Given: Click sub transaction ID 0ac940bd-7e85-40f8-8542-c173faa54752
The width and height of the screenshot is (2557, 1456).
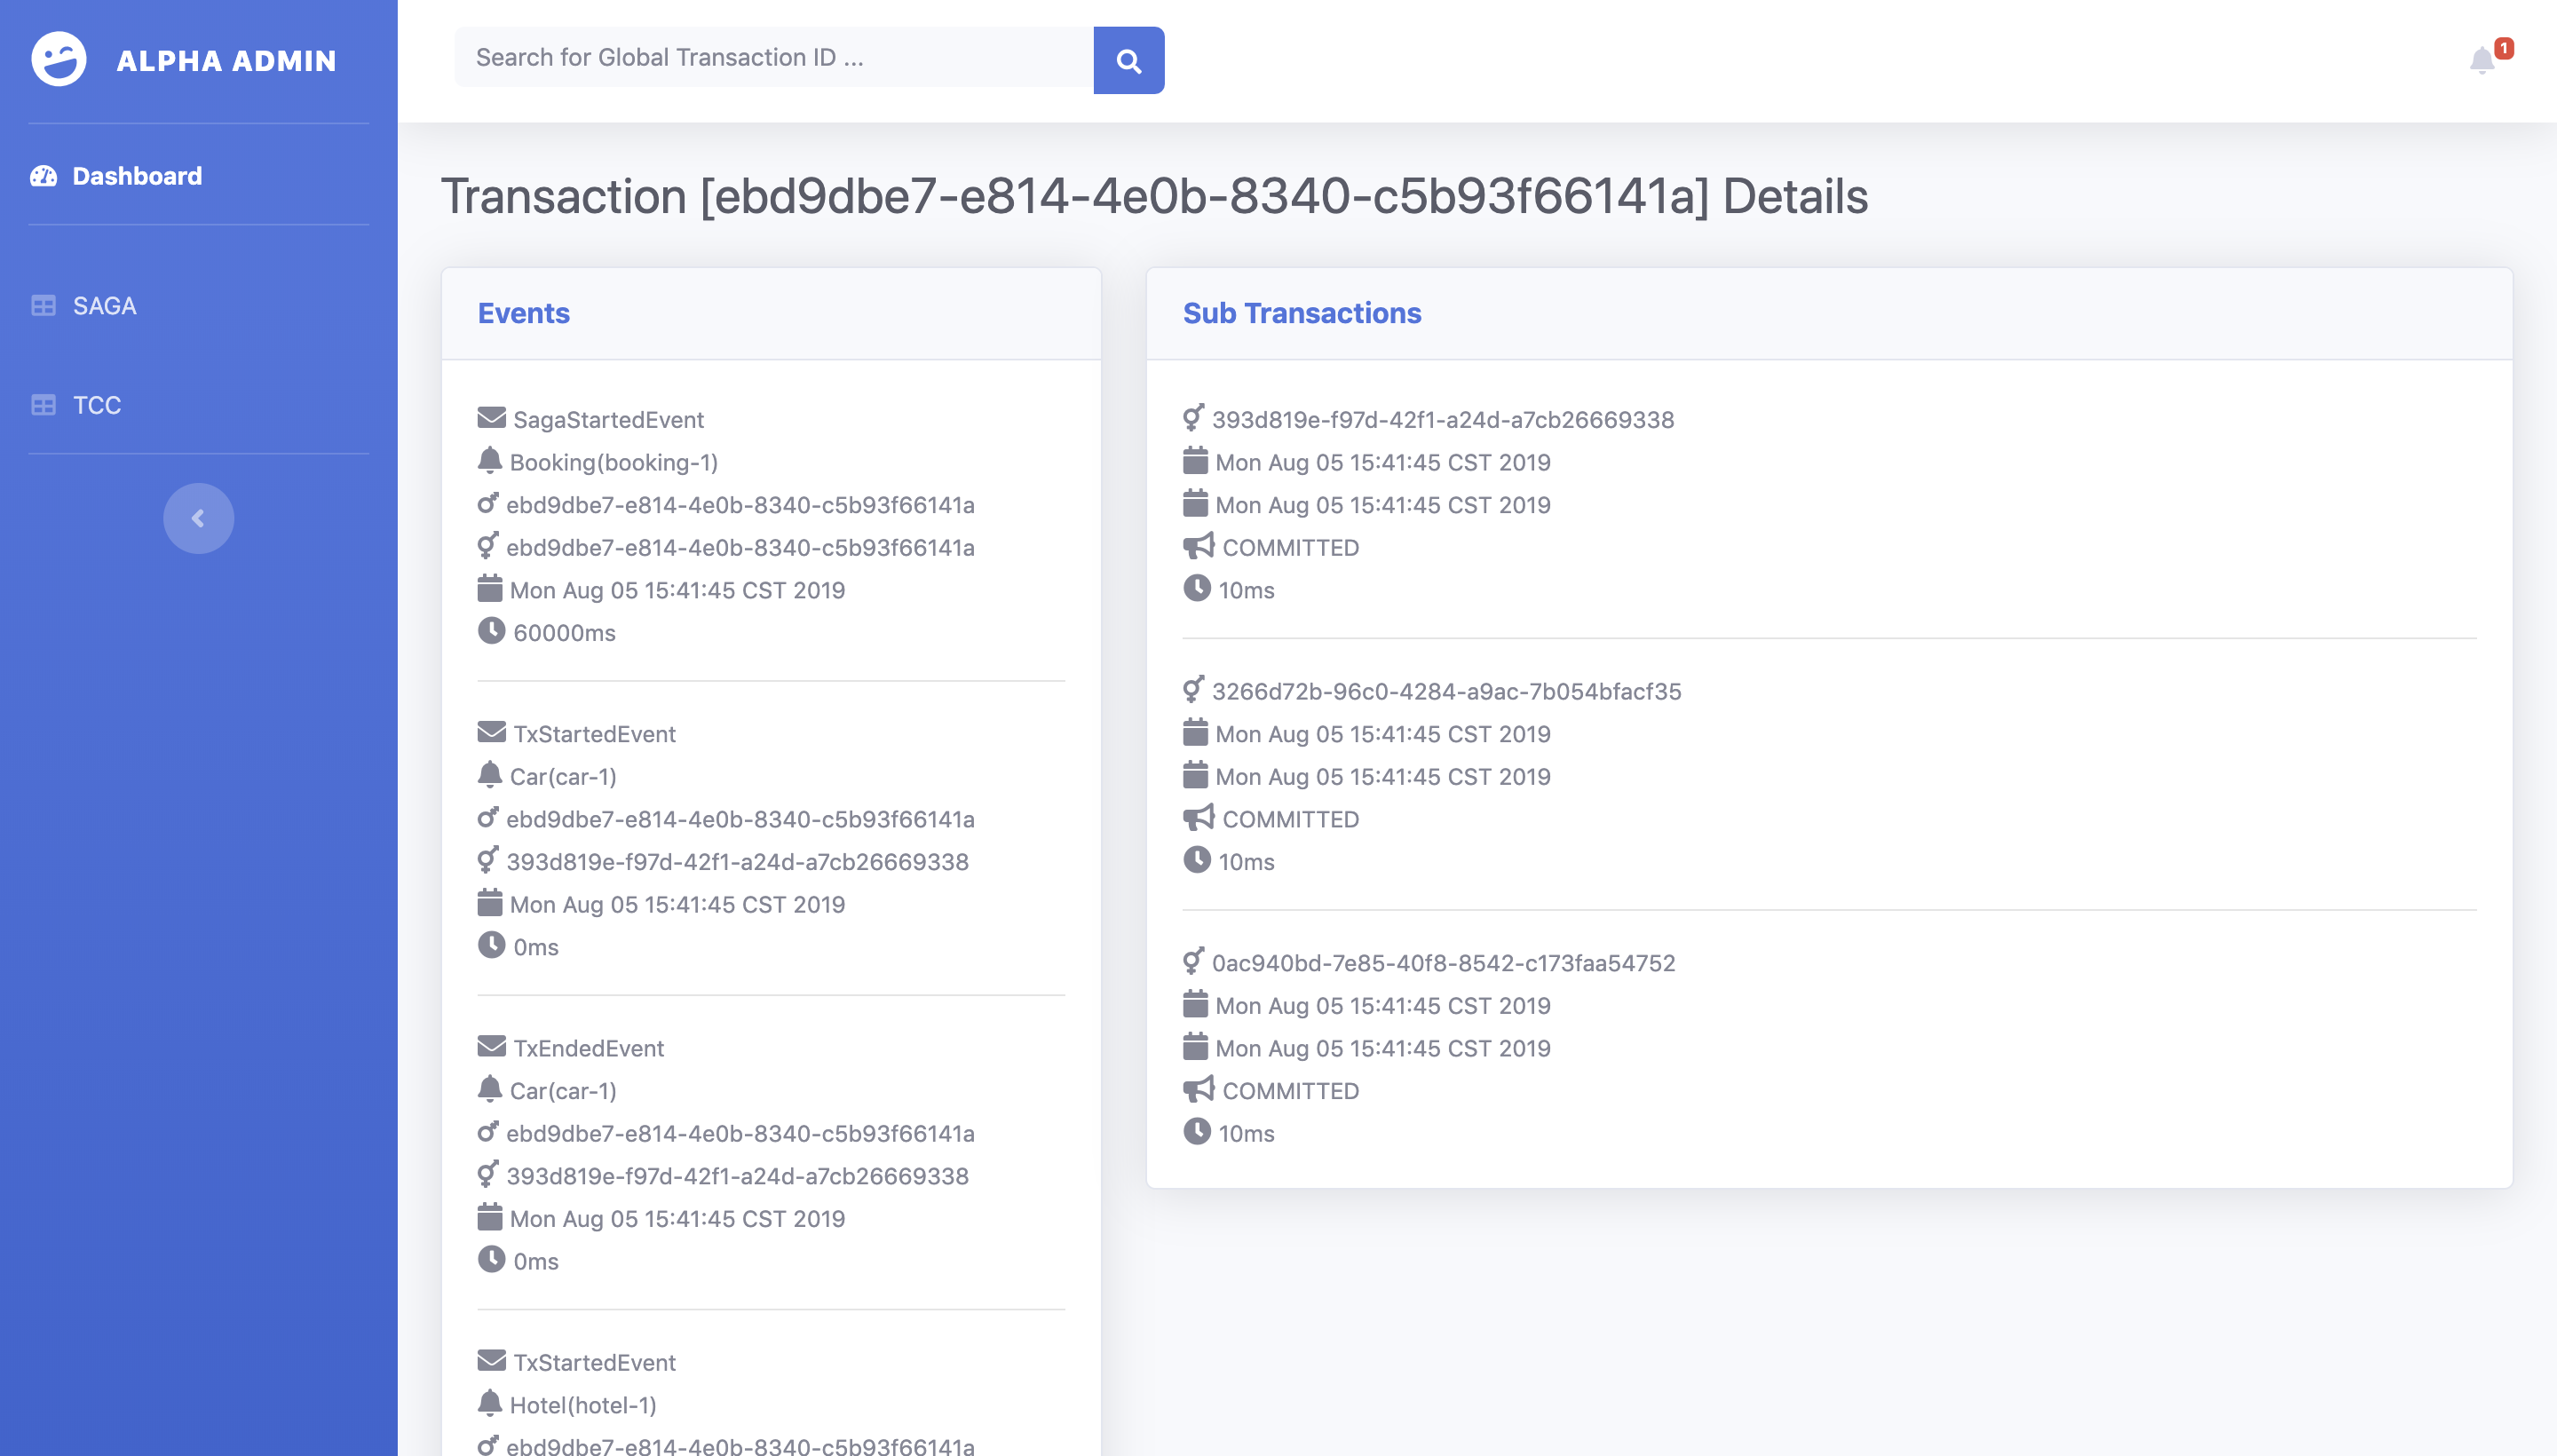Looking at the screenshot, I should click(1442, 962).
